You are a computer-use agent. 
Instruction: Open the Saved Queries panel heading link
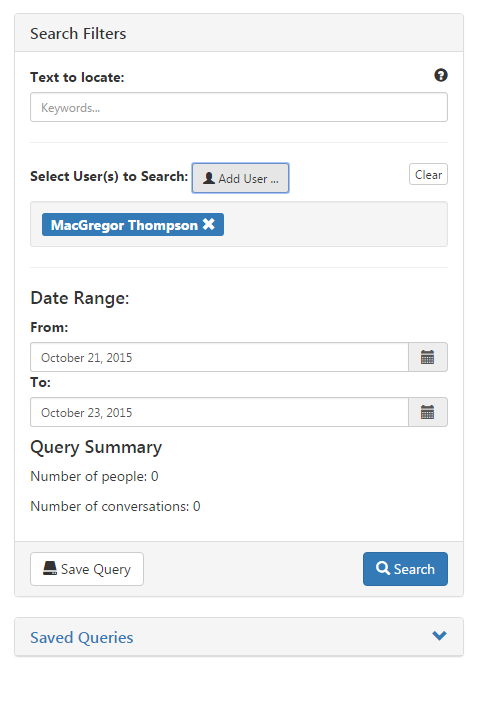[x=82, y=637]
